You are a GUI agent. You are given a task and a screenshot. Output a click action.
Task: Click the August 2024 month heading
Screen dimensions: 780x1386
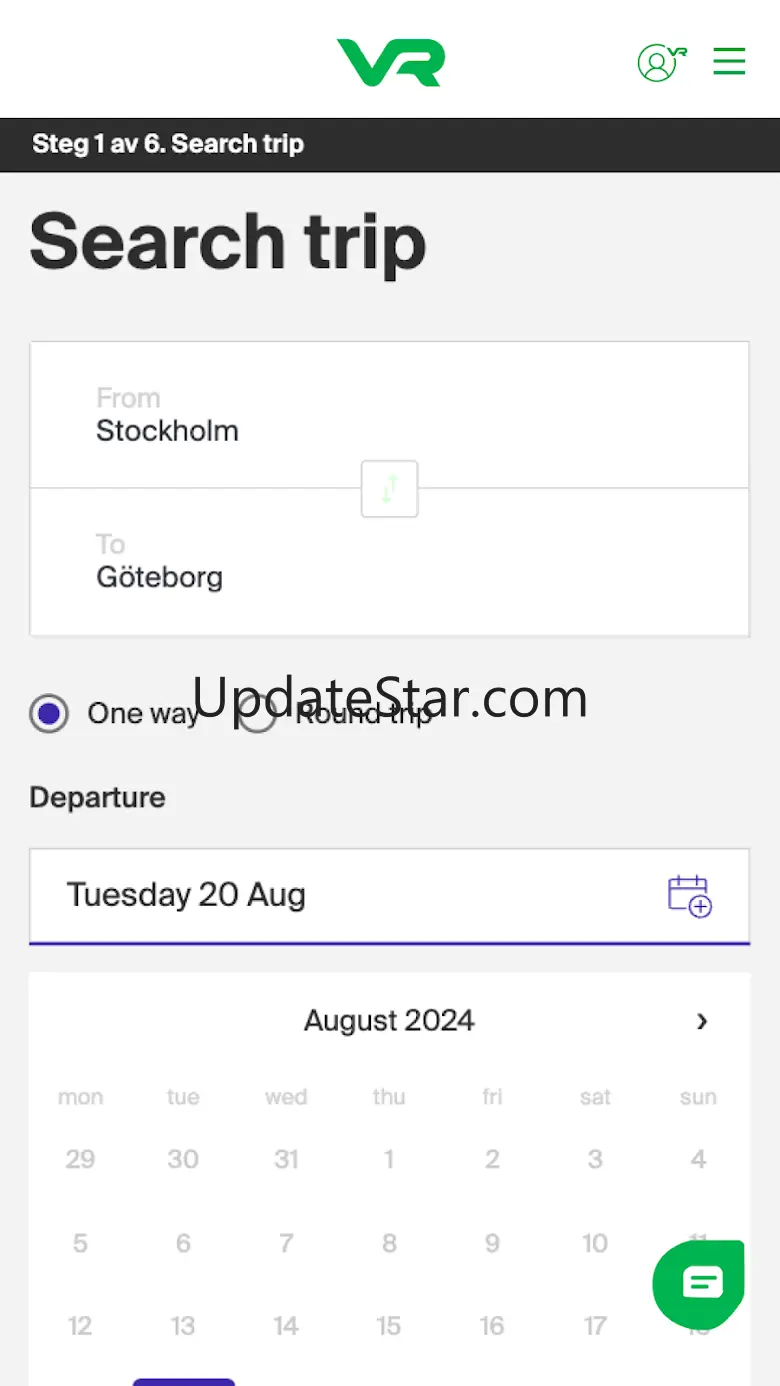coord(389,1021)
